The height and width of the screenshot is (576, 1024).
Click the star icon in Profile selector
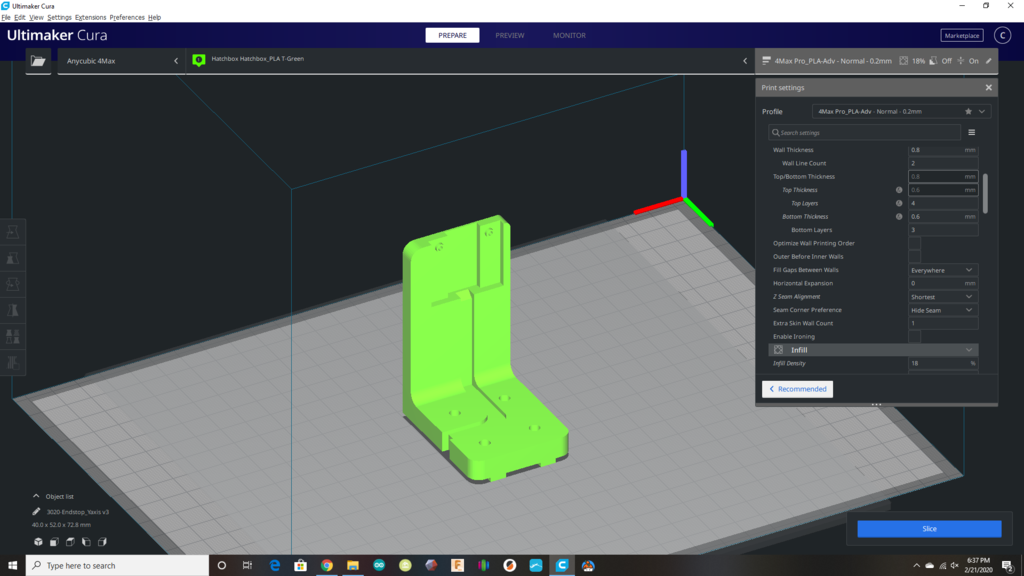pos(968,112)
